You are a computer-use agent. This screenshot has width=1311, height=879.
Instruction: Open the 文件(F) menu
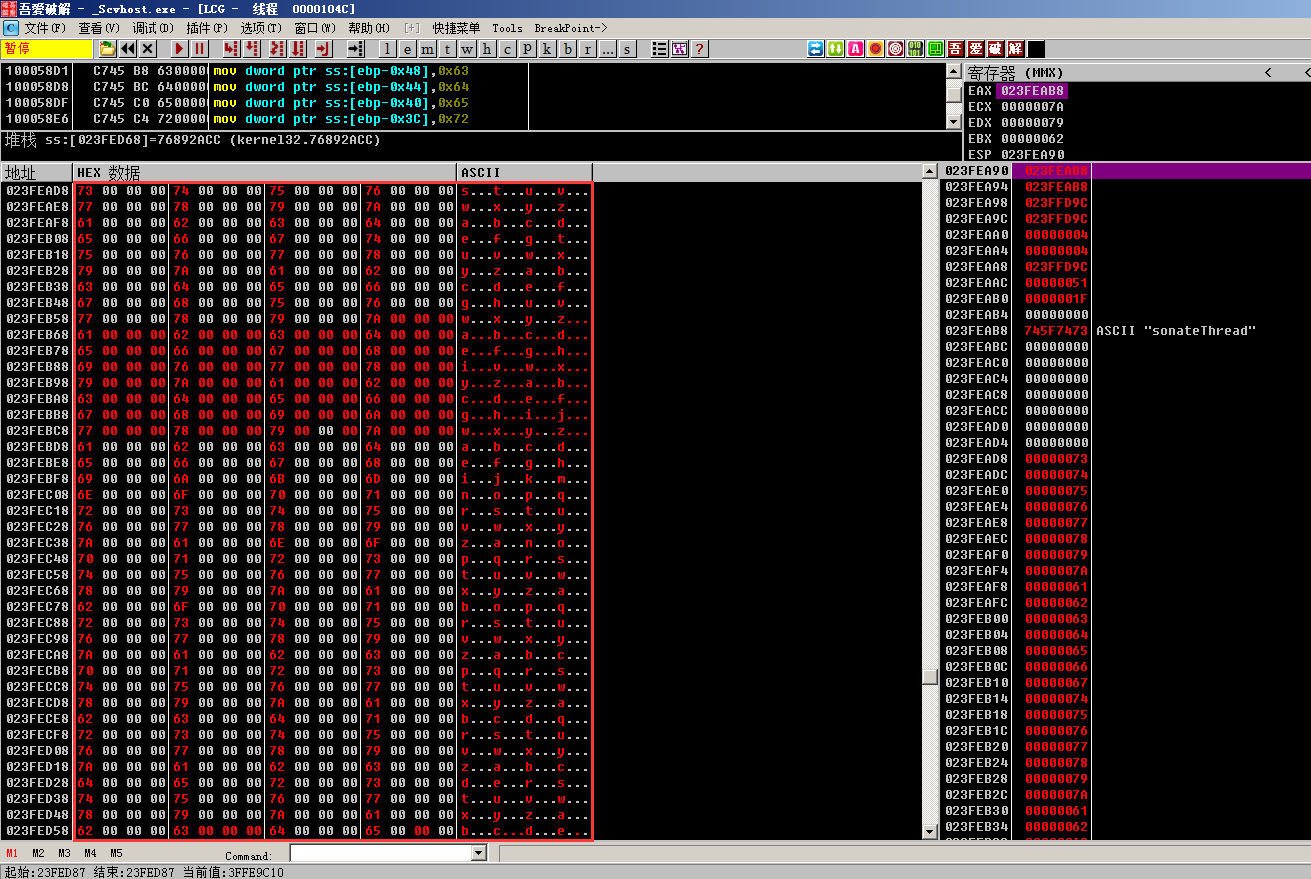pyautogui.click(x=45, y=28)
